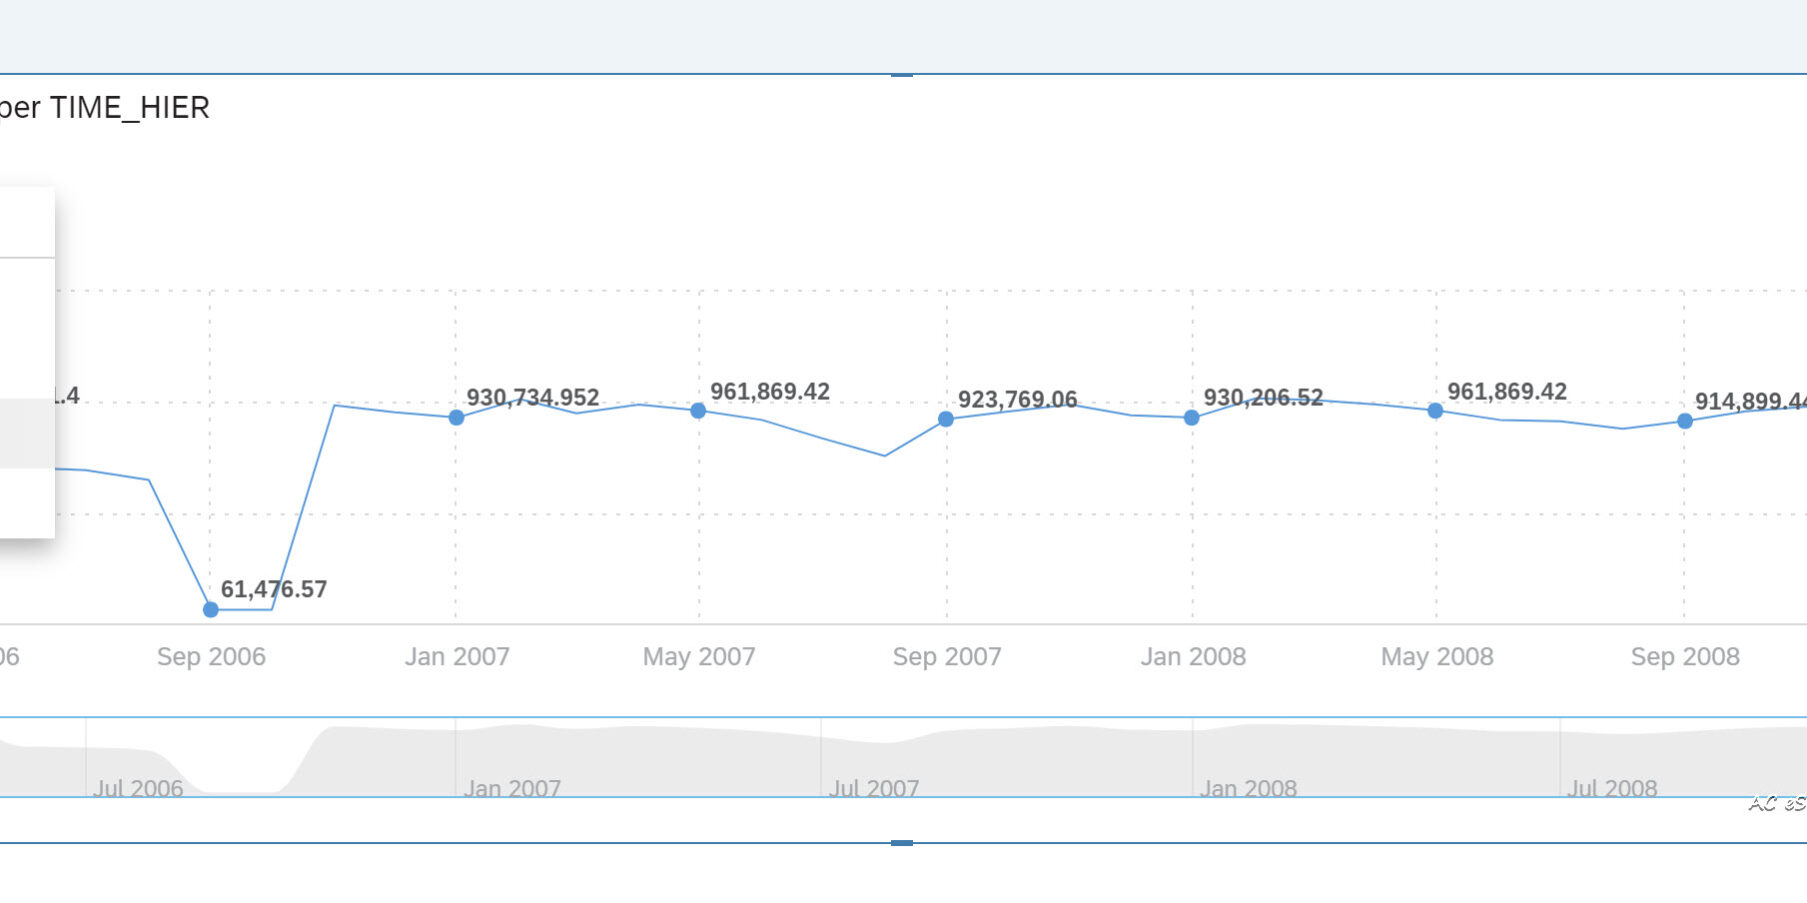This screenshot has width=1807, height=903.
Task: Click the Sep 2008 data point marker
Action: (1685, 421)
